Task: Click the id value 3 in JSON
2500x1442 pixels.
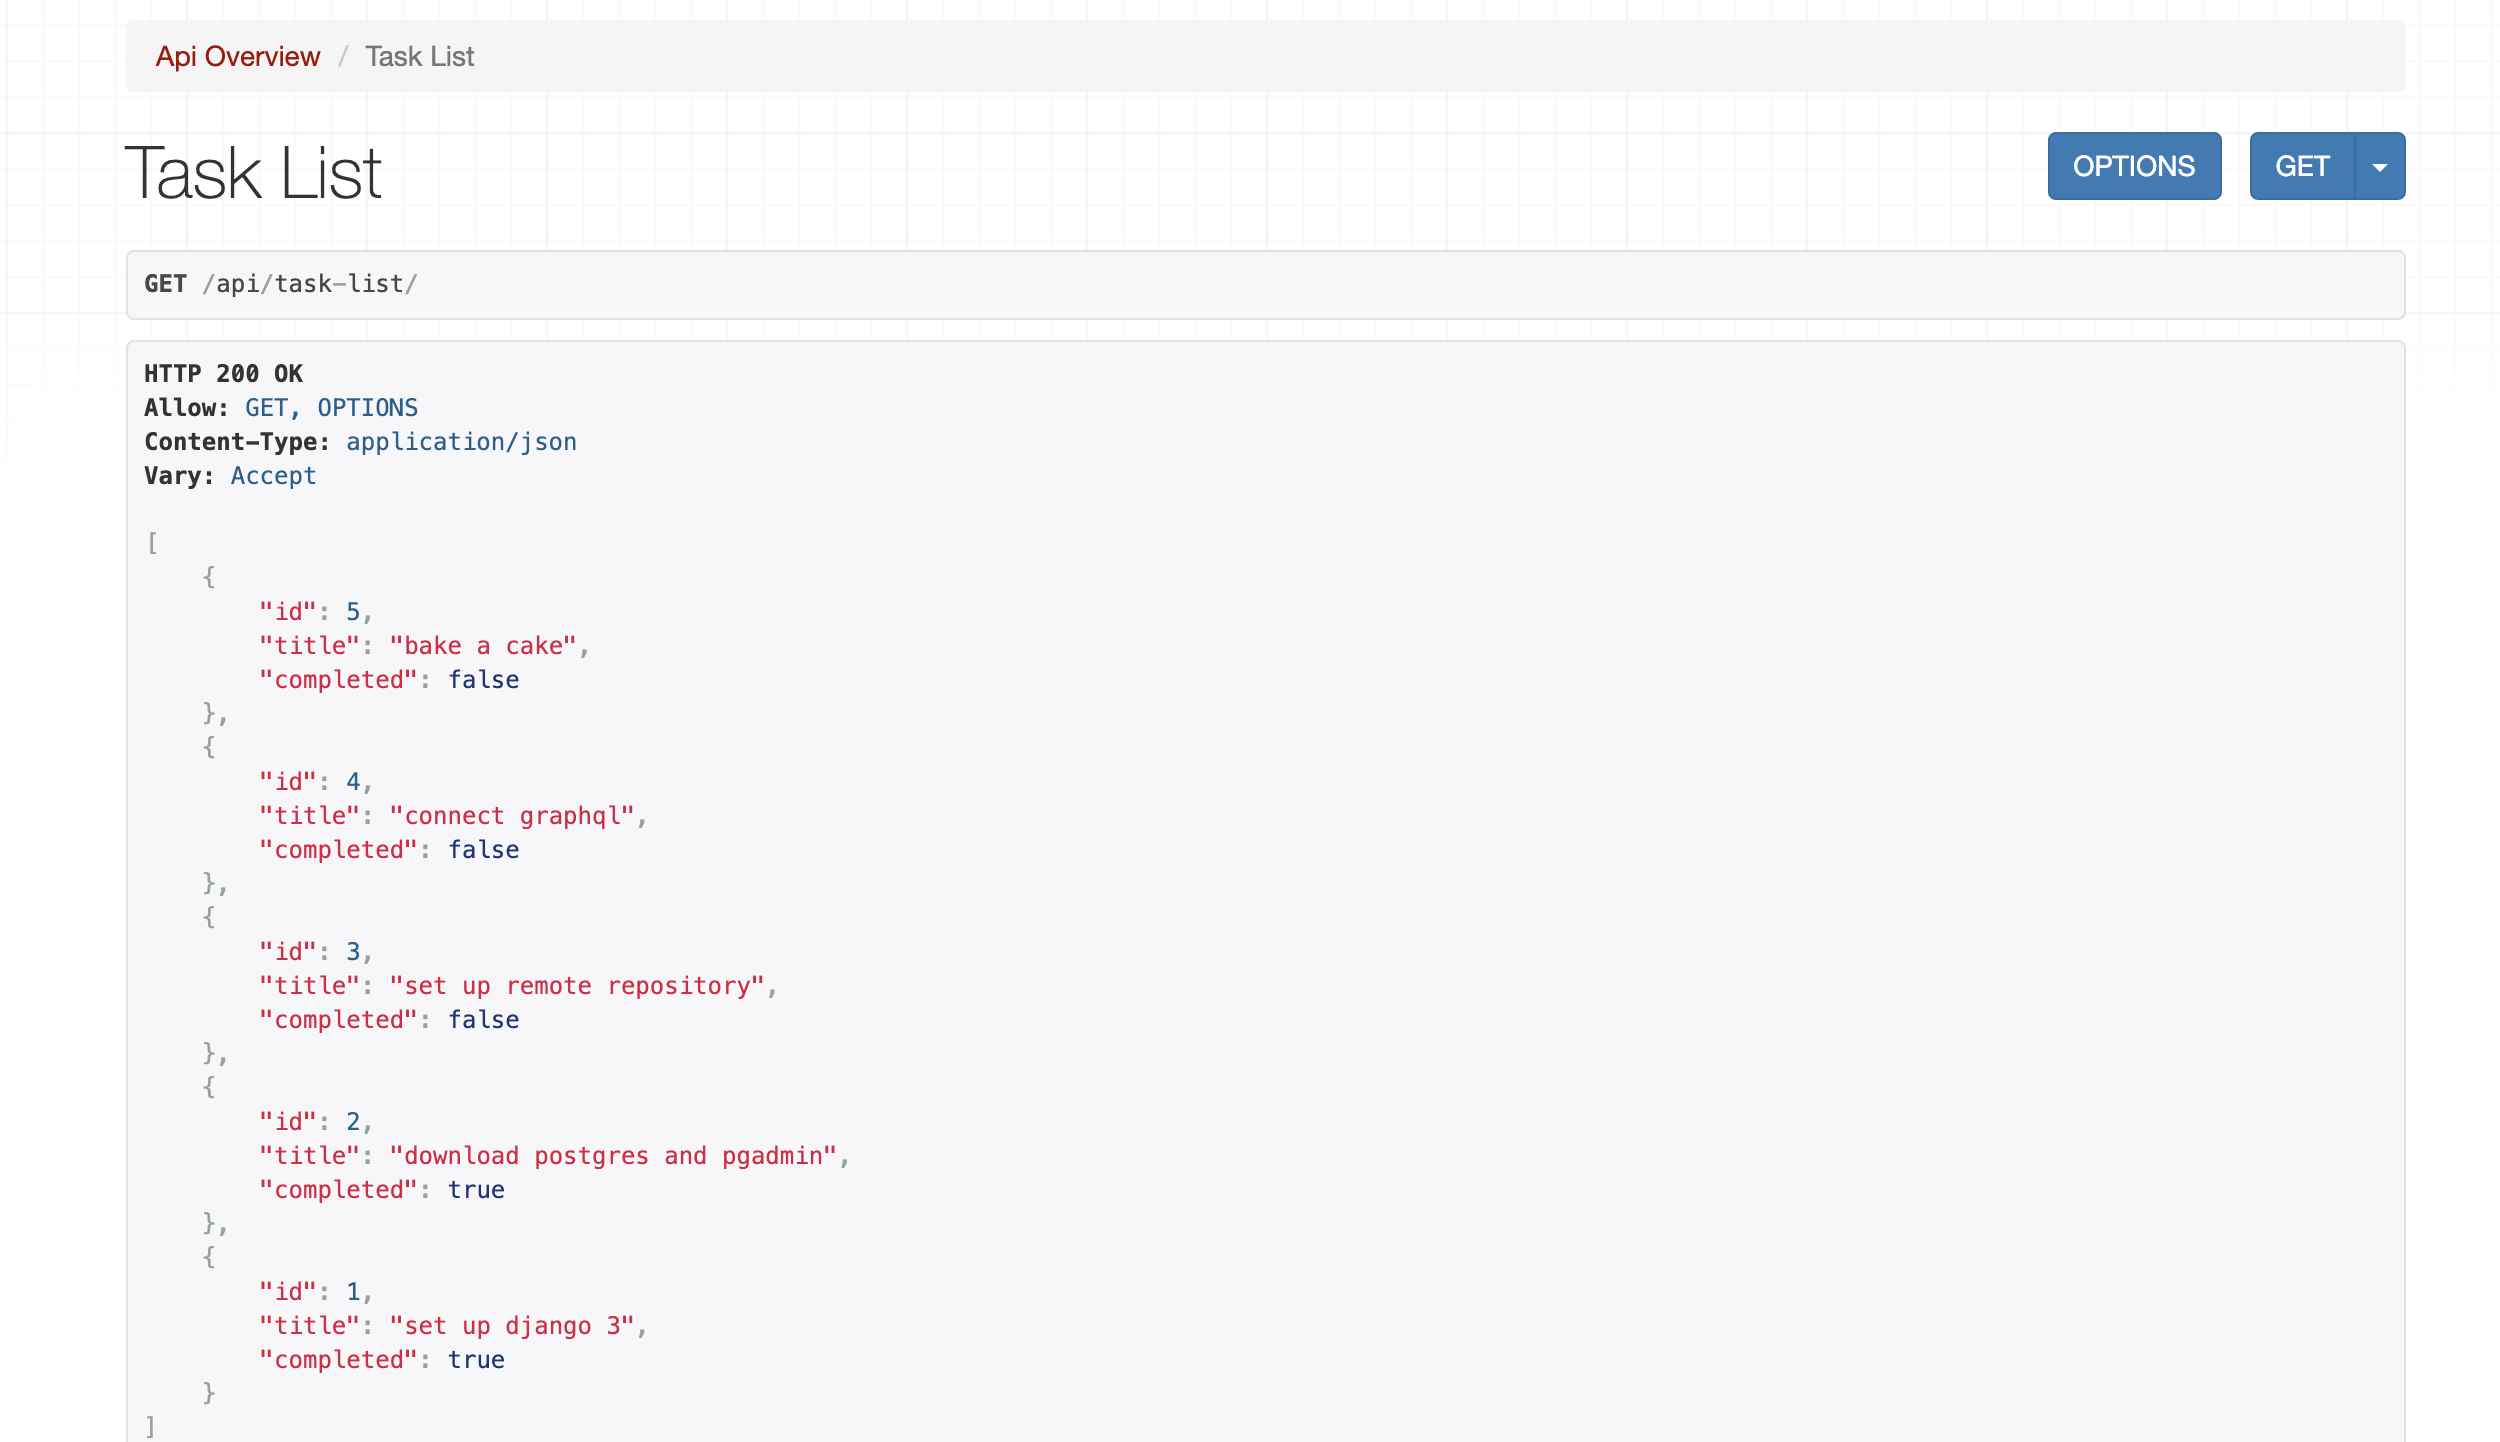Action: click(x=353, y=952)
